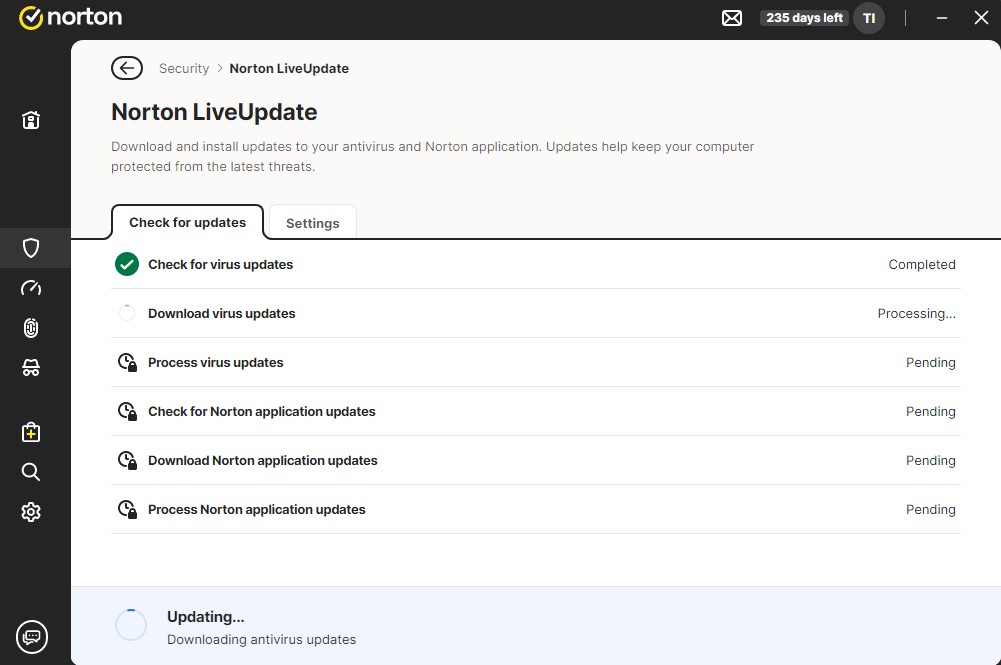
Task: Select the Check for updates tab
Action: pos(187,222)
